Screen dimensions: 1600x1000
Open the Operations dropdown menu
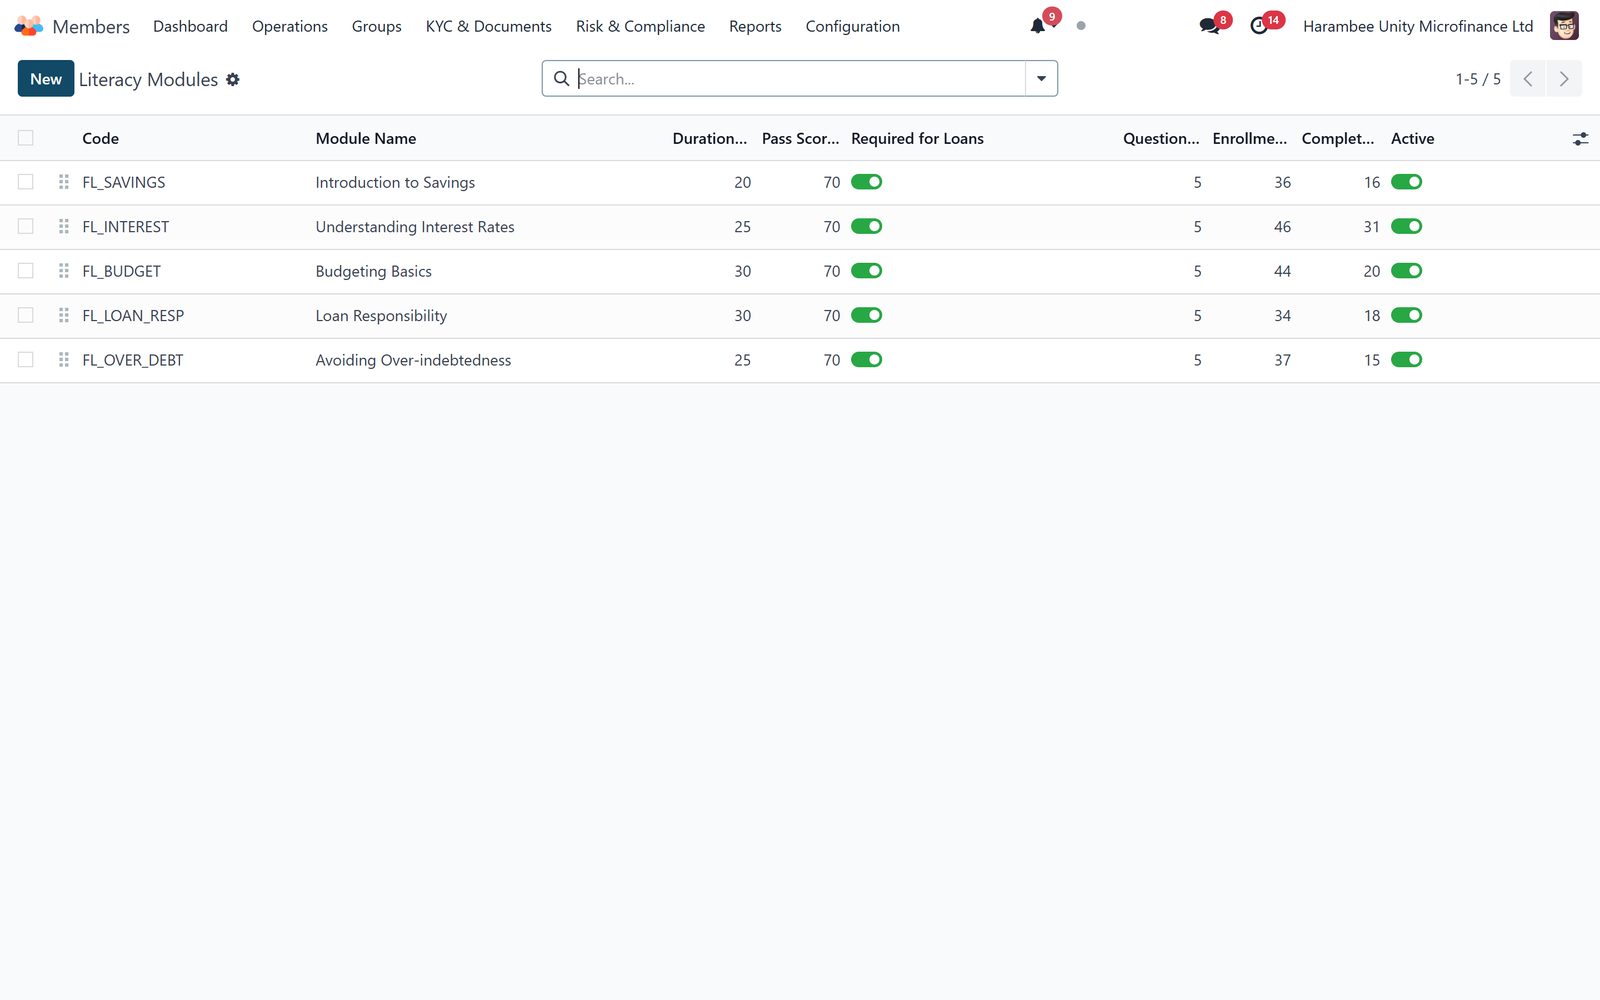tap(290, 26)
